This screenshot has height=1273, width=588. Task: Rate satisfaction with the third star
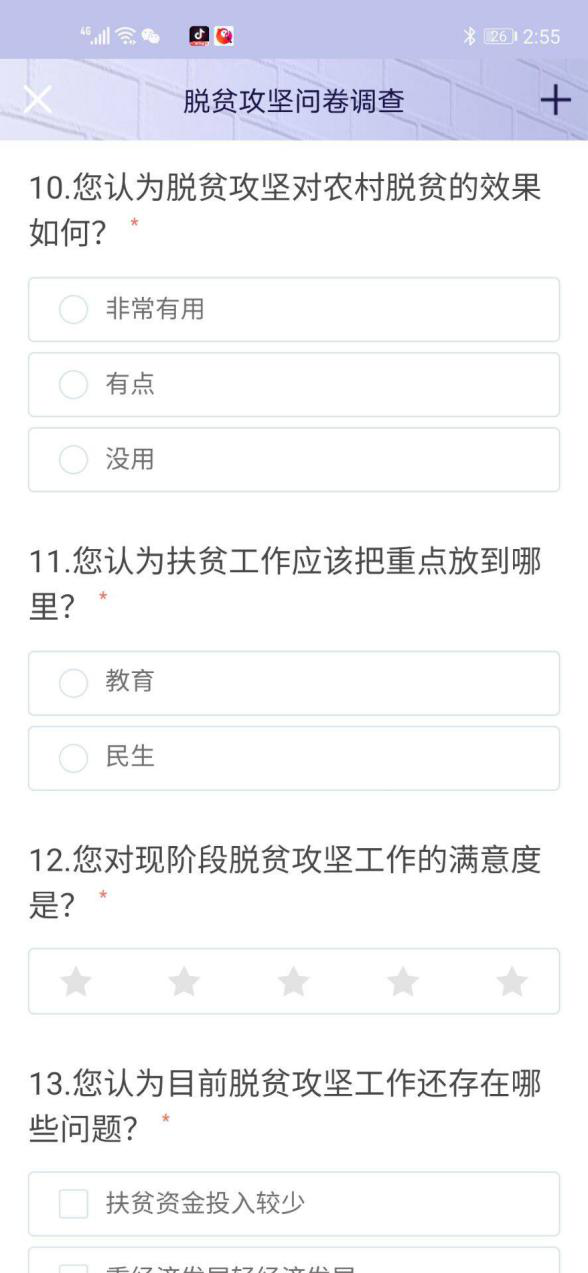(x=293, y=981)
